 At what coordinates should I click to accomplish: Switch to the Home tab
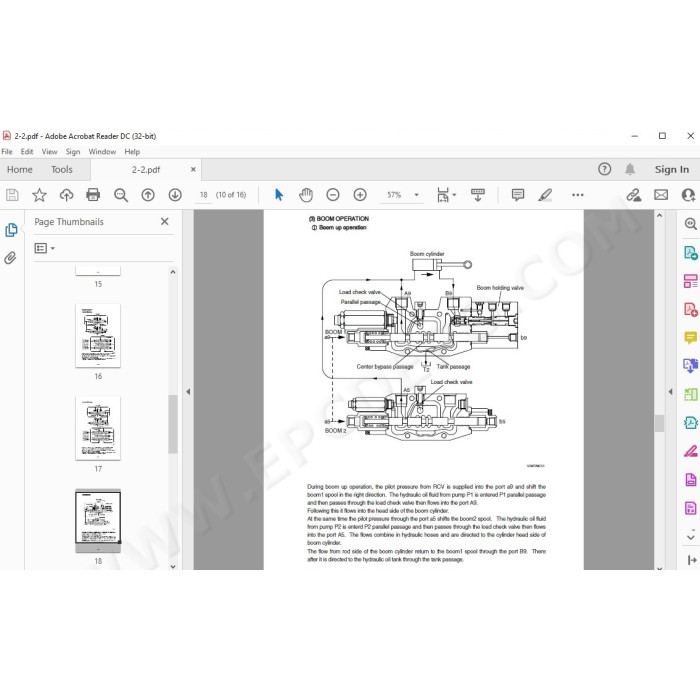[20, 170]
